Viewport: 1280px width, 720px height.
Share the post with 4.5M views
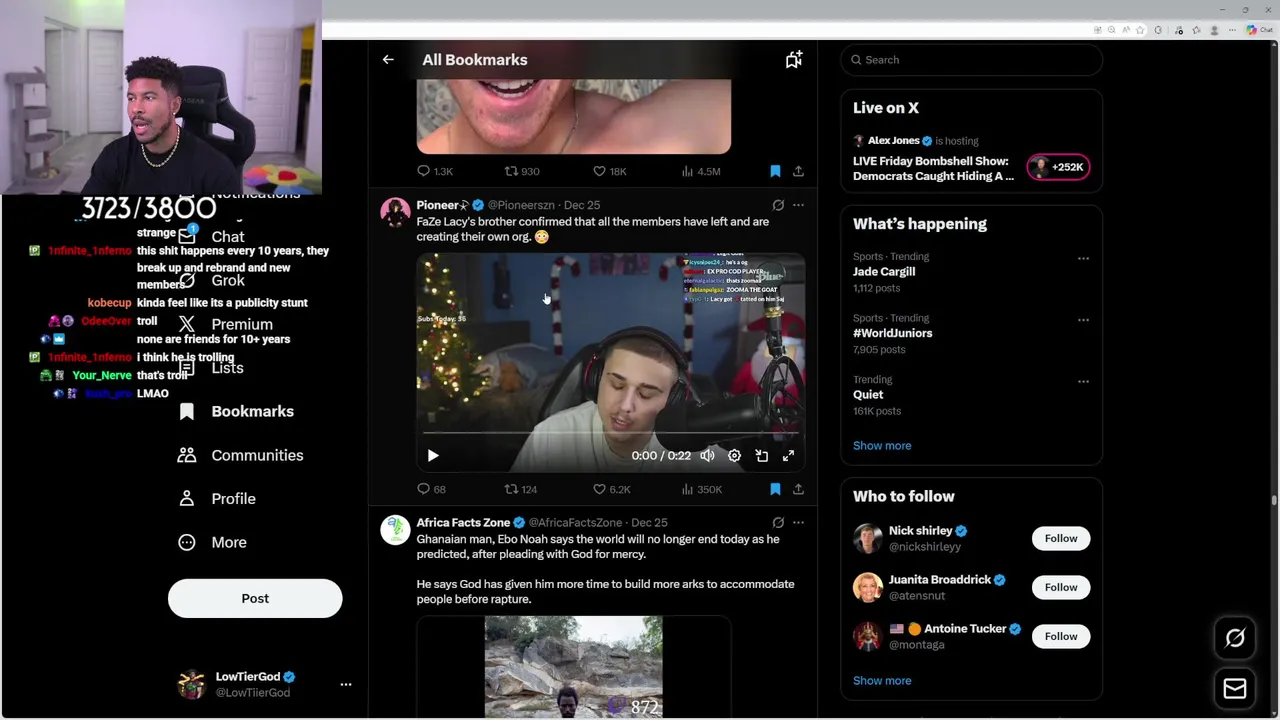(x=798, y=171)
